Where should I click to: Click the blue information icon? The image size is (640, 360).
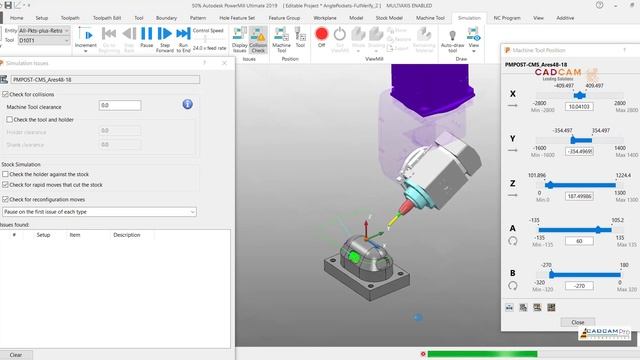[187, 104]
